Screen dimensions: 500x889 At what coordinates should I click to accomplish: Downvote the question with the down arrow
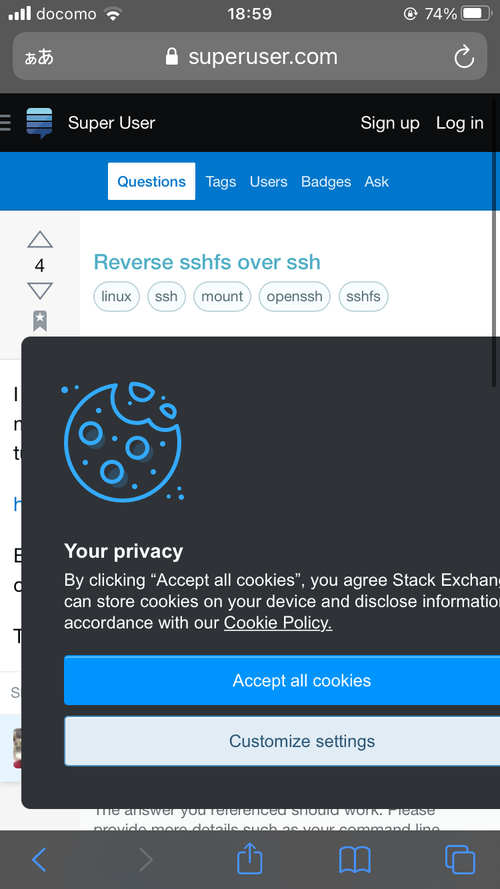[40, 290]
